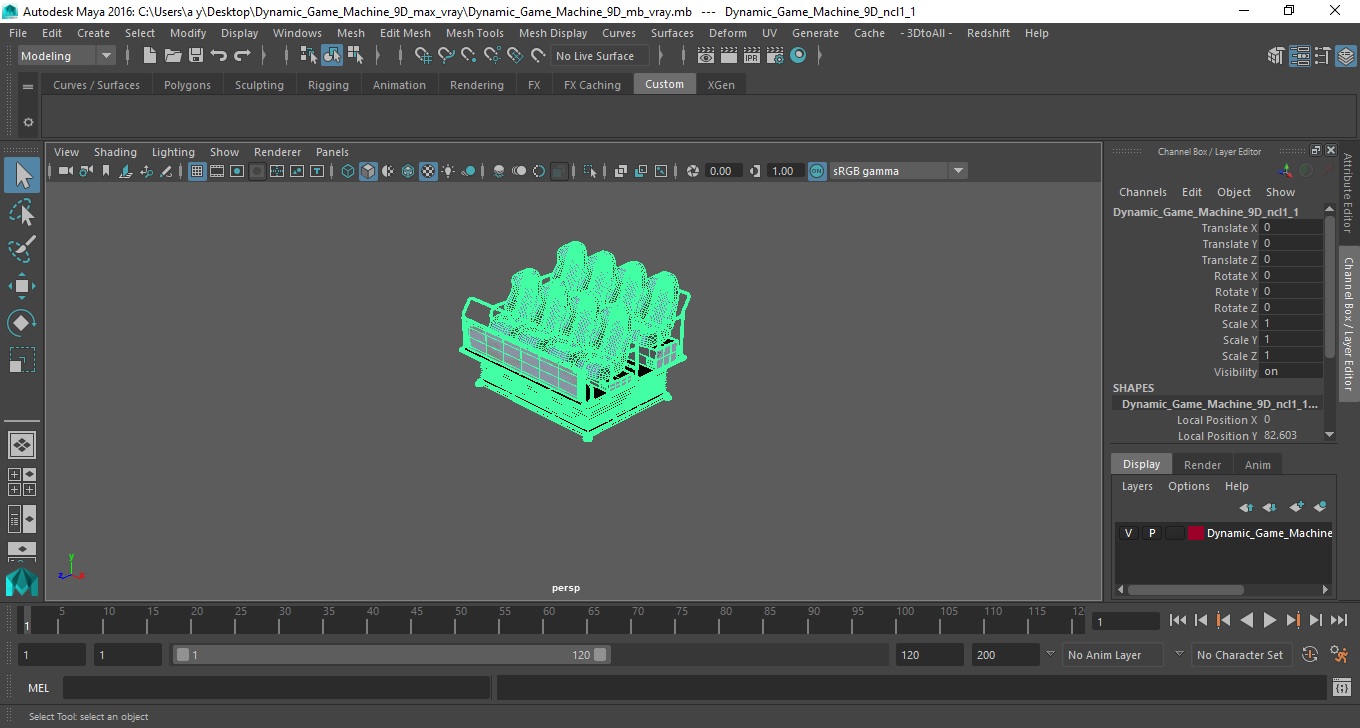
Task: Switch to the Polygons shelf tab
Action: tap(187, 85)
